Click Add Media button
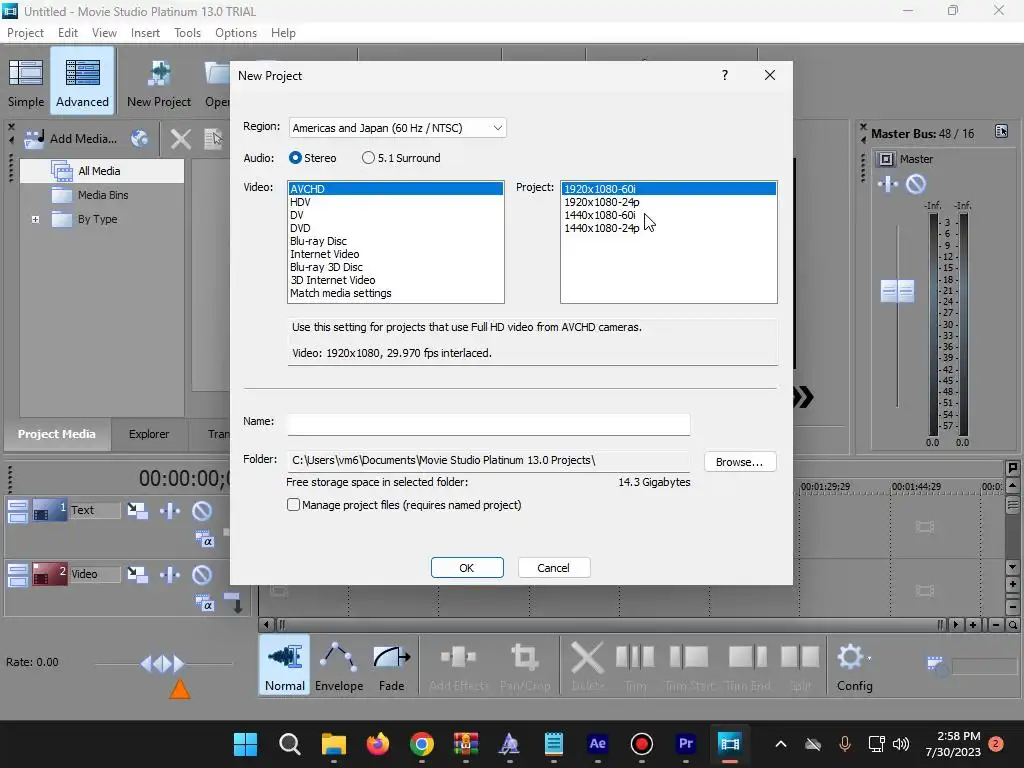This screenshot has height=768, width=1024. [x=71, y=138]
